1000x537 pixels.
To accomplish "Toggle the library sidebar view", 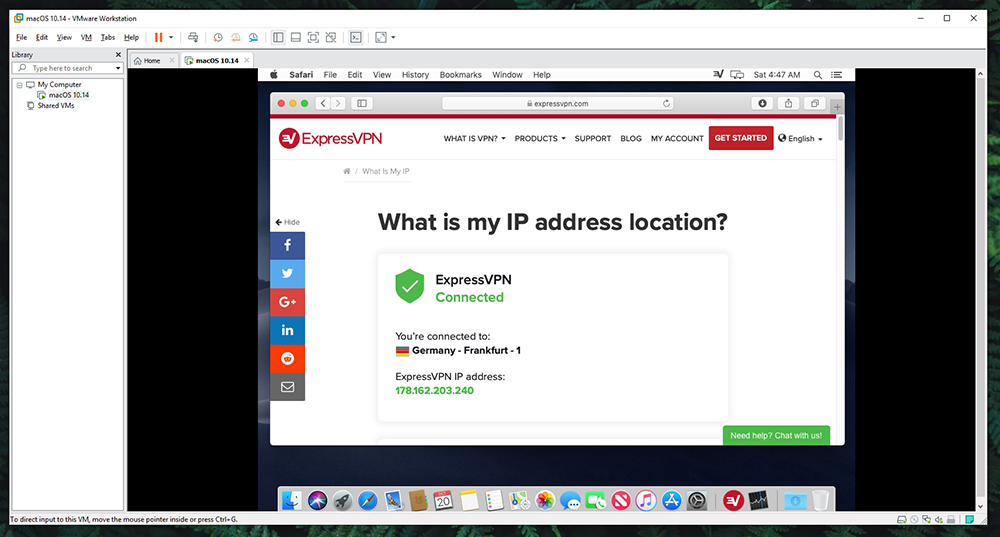I will [278, 38].
